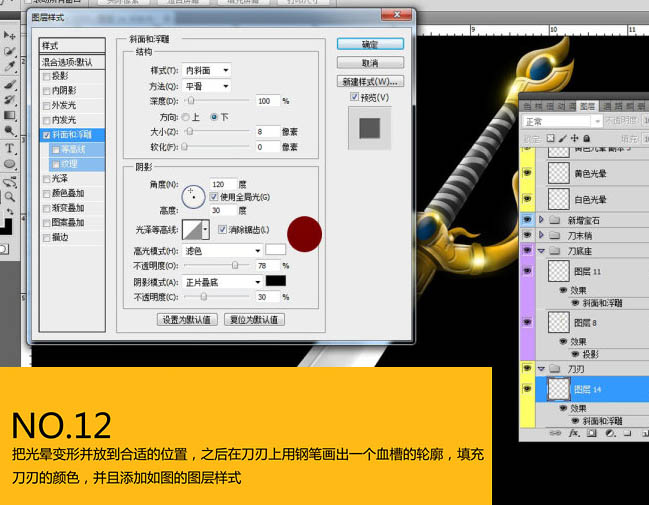Open the 高光模式 blend mode dropdown
Image resolution: width=649 pixels, height=505 pixels.
pyautogui.click(x=223, y=251)
